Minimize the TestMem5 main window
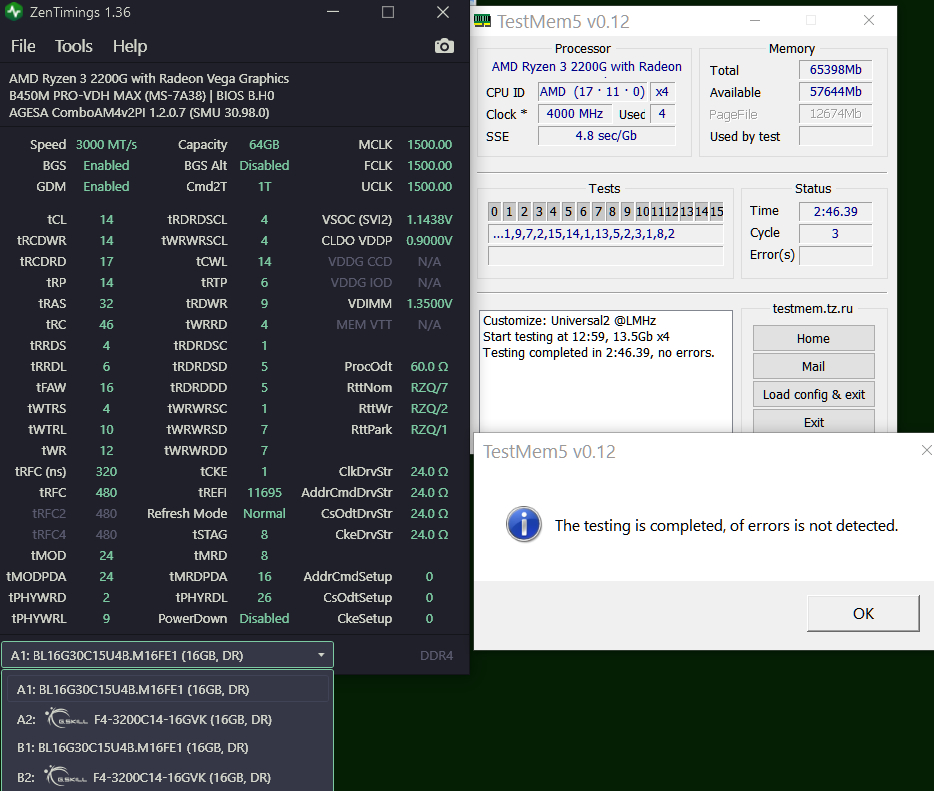The height and width of the screenshot is (791, 934). tap(755, 20)
